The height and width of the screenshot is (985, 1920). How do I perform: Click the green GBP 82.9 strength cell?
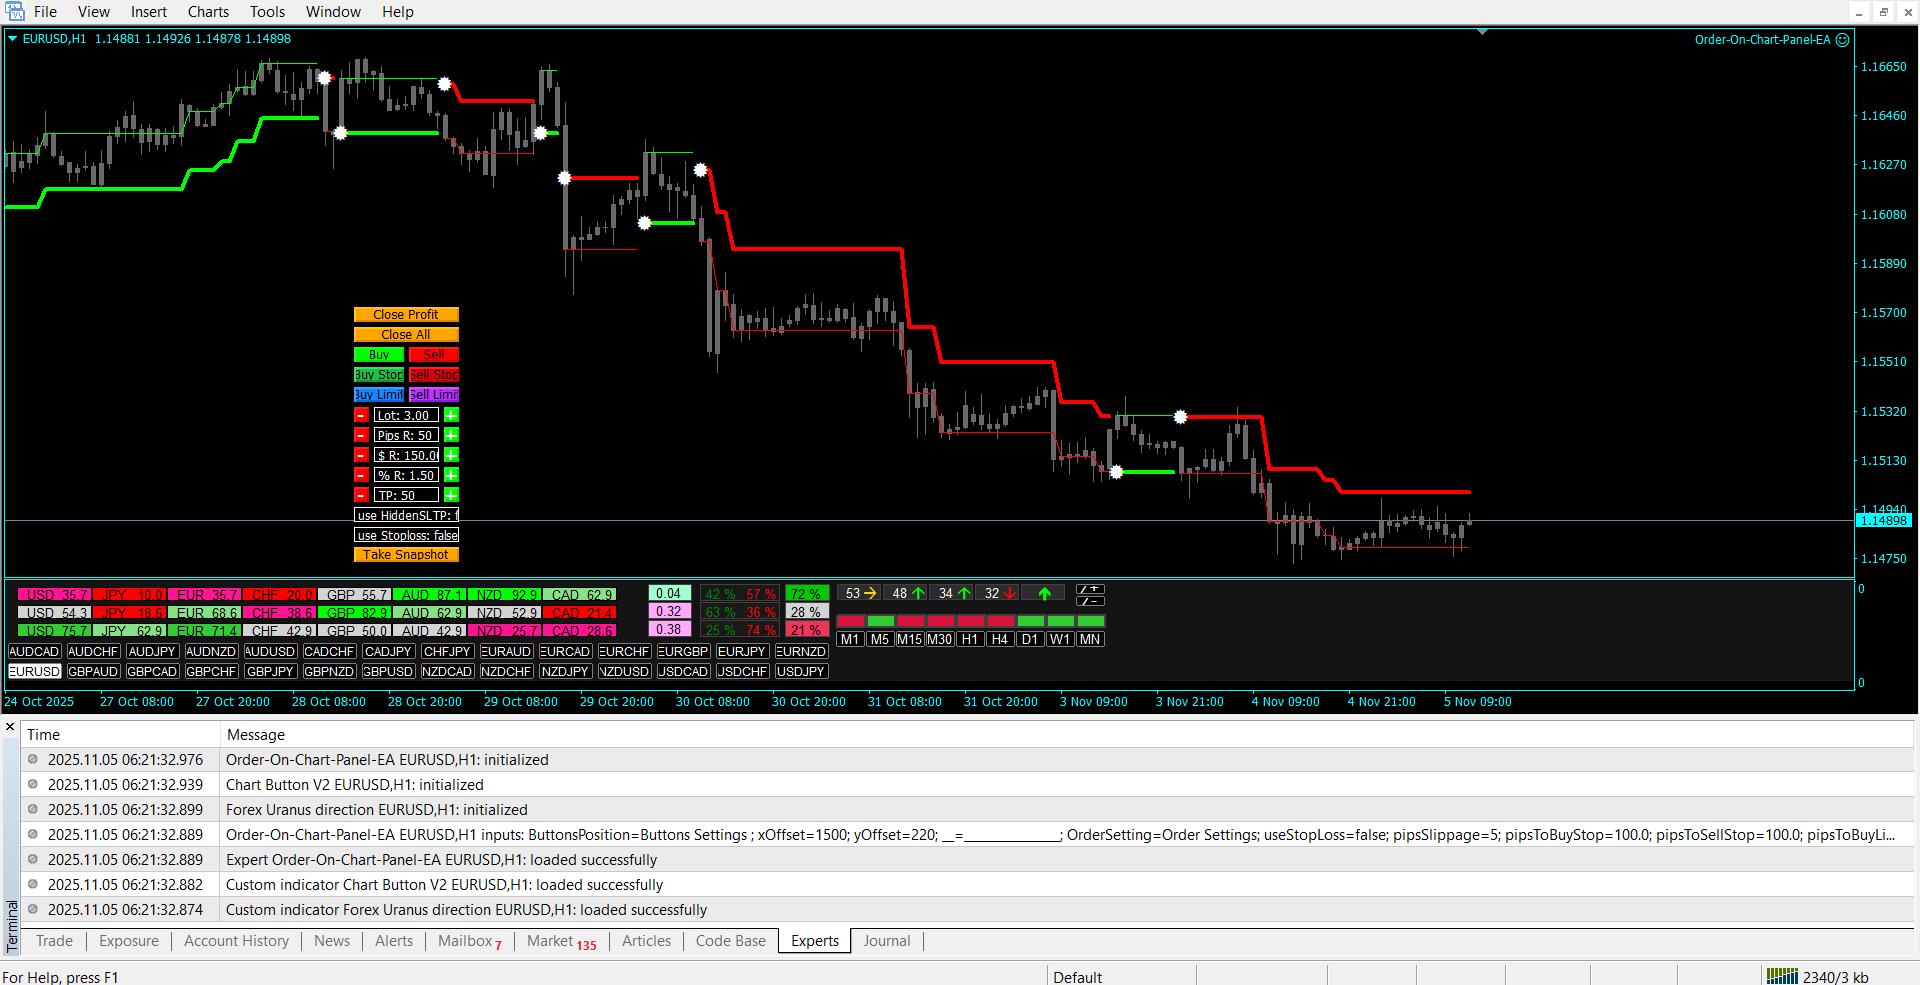[355, 612]
